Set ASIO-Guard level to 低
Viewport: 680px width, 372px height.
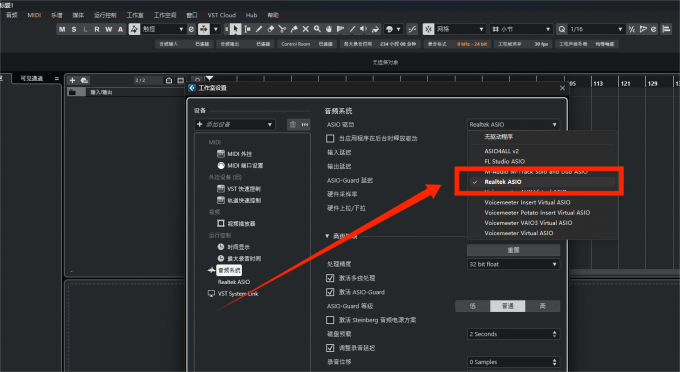point(473,306)
